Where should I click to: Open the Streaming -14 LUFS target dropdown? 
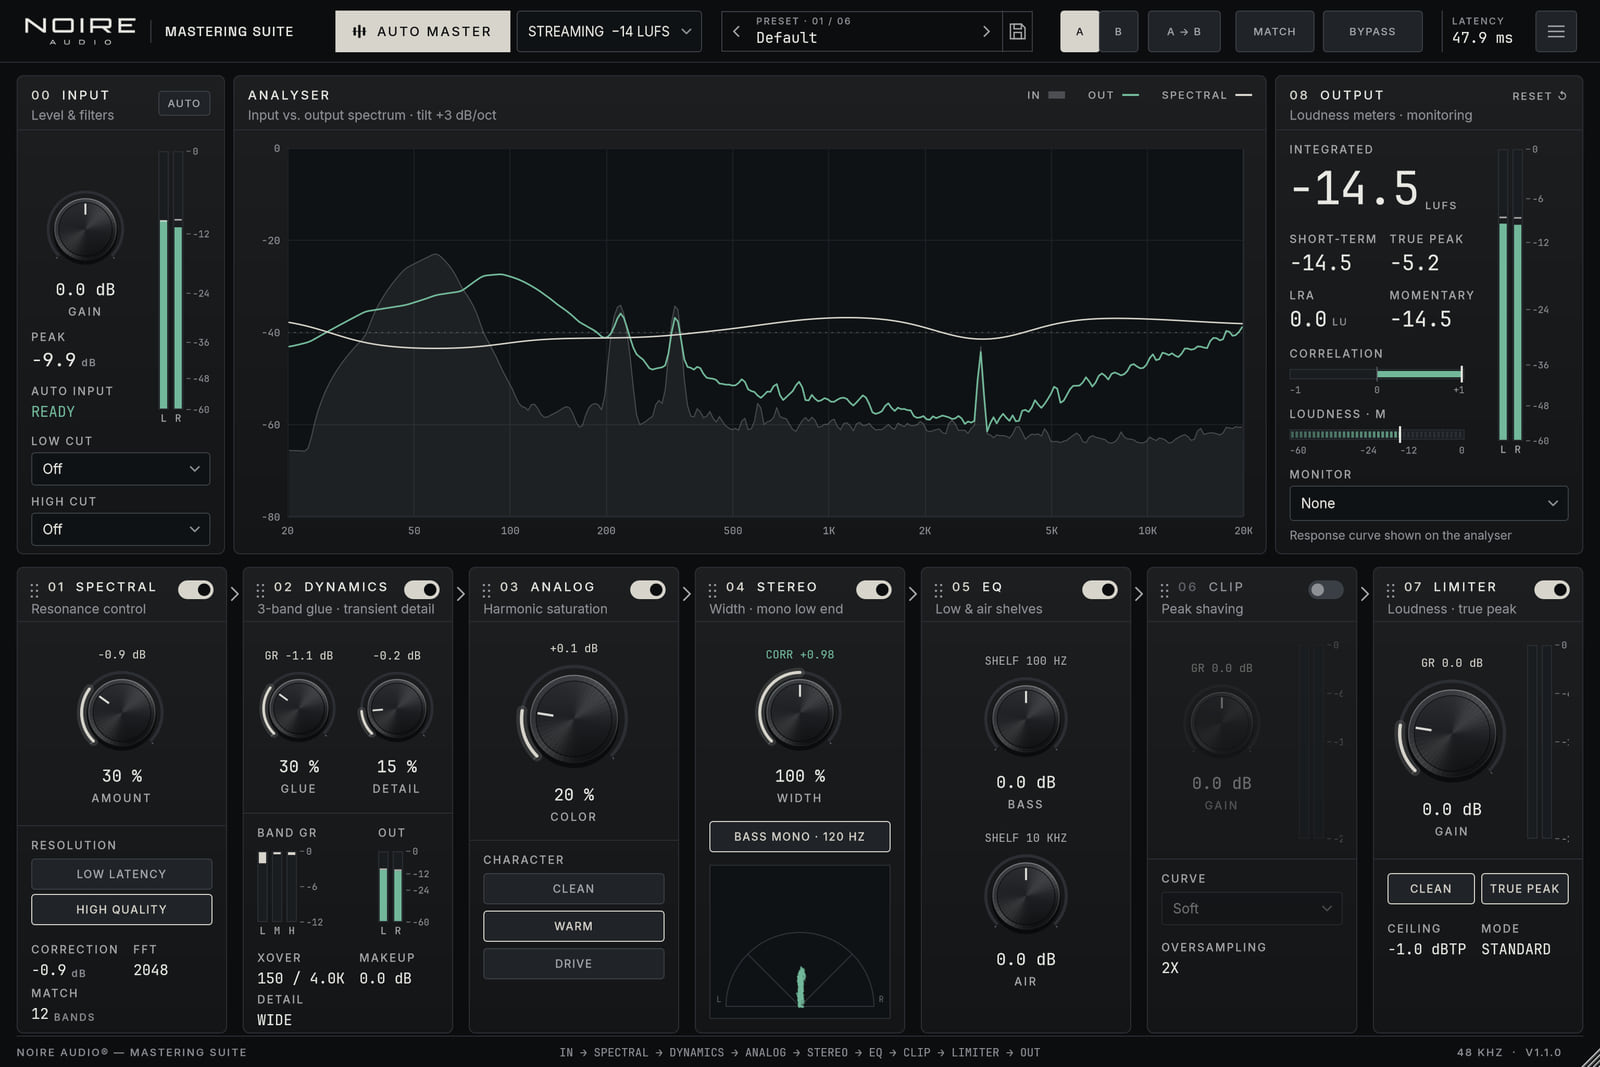[609, 31]
